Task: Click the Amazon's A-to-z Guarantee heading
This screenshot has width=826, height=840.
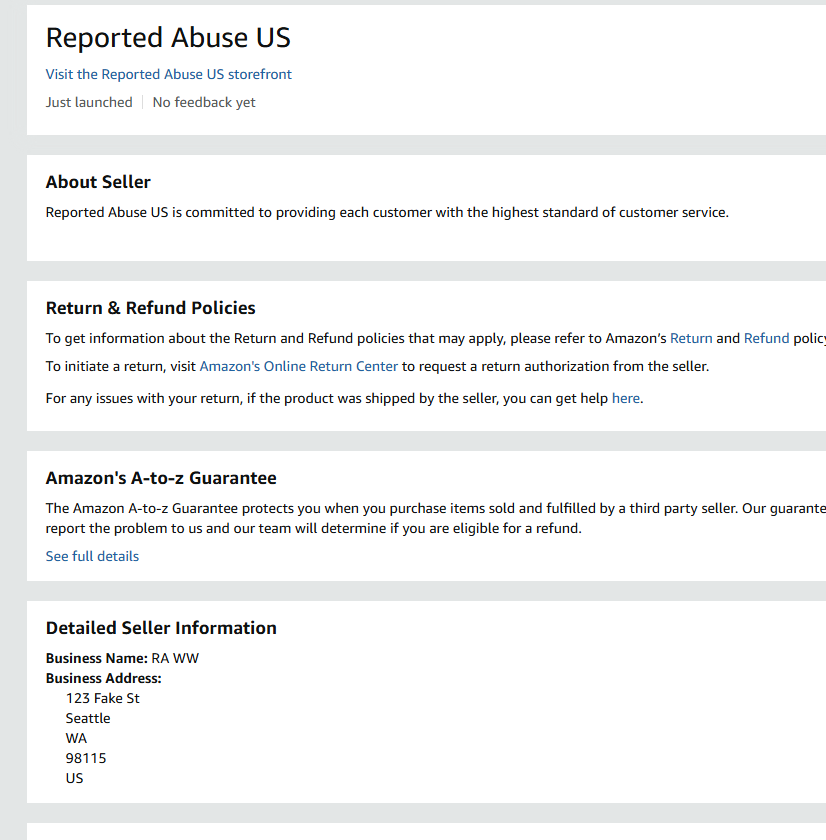Action: pos(161,478)
